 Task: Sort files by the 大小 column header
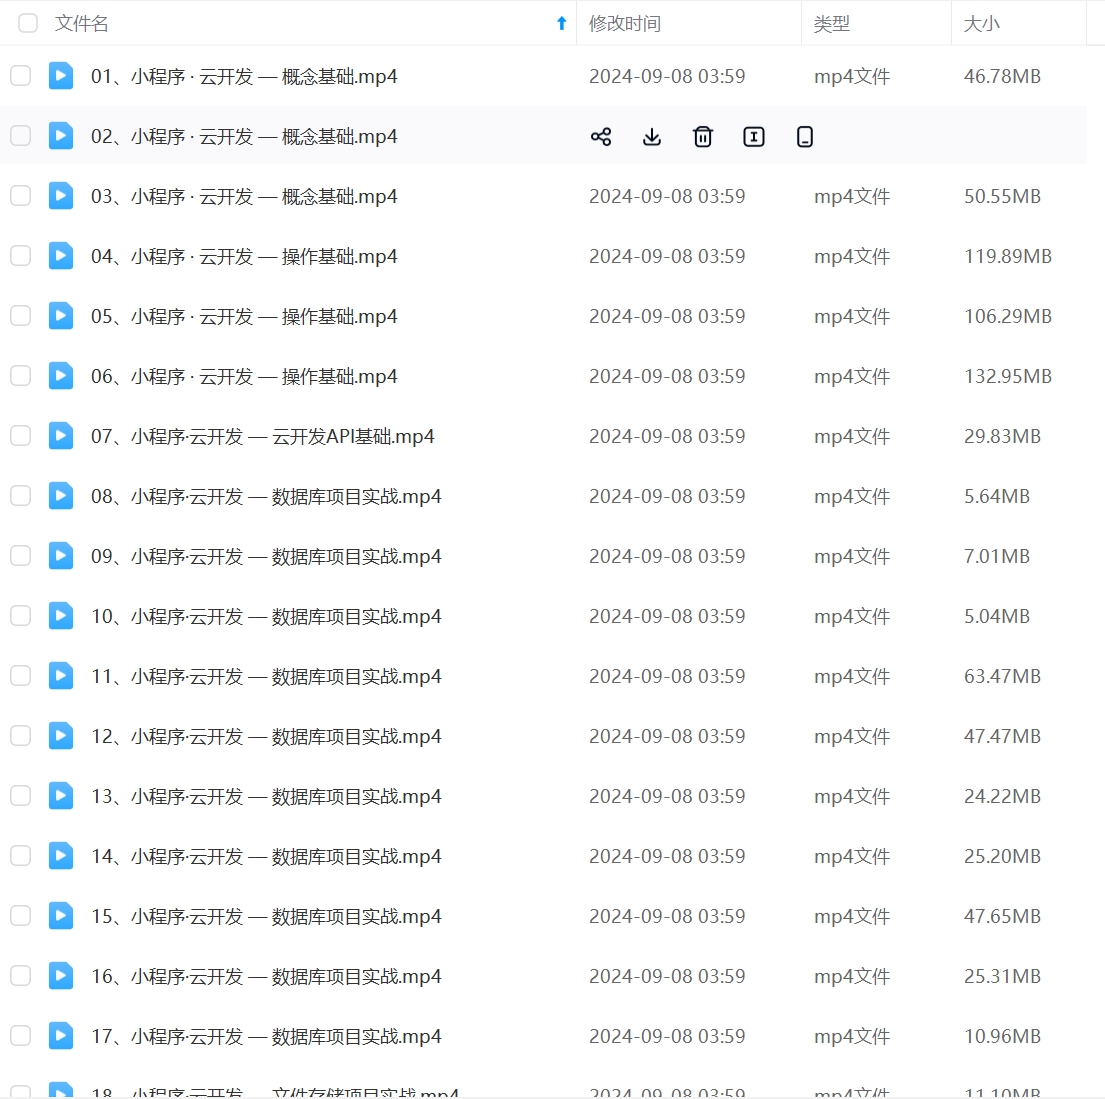[981, 23]
